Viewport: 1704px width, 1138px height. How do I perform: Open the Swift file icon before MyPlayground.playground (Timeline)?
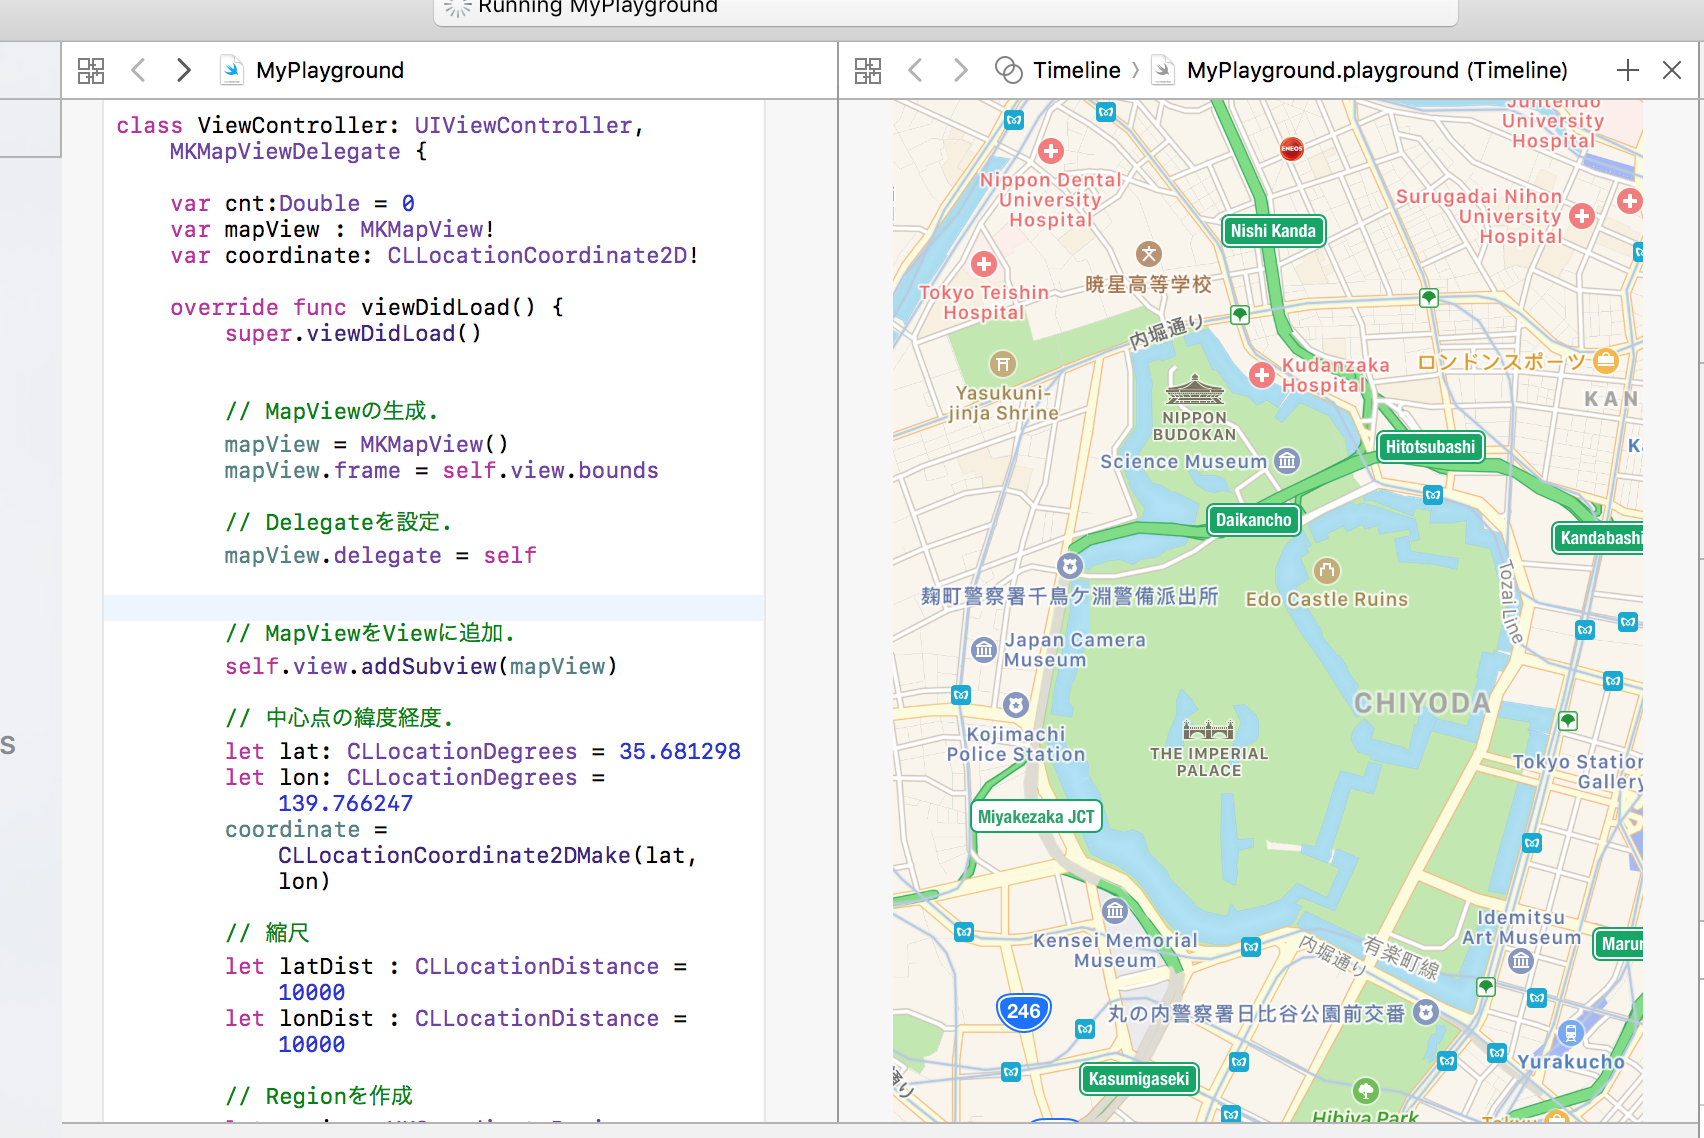[1162, 70]
